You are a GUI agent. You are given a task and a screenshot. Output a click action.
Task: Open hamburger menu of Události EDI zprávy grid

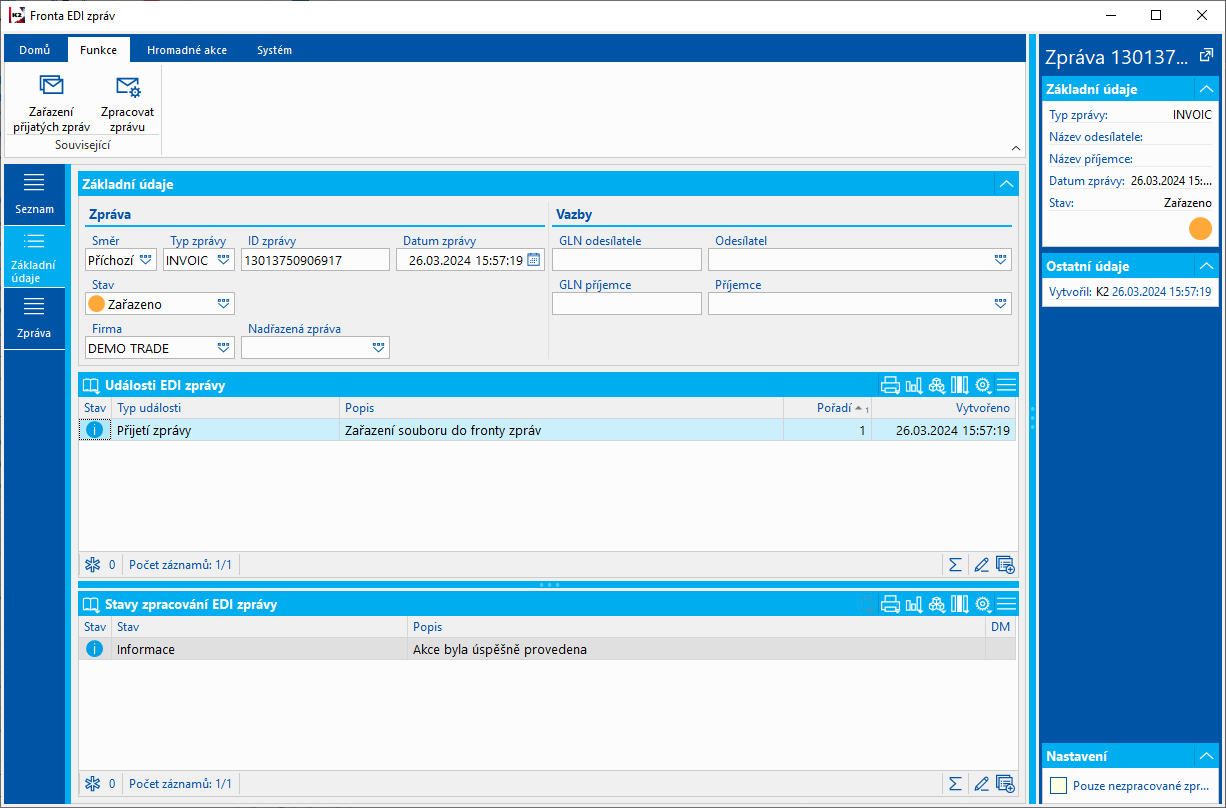coord(1006,385)
